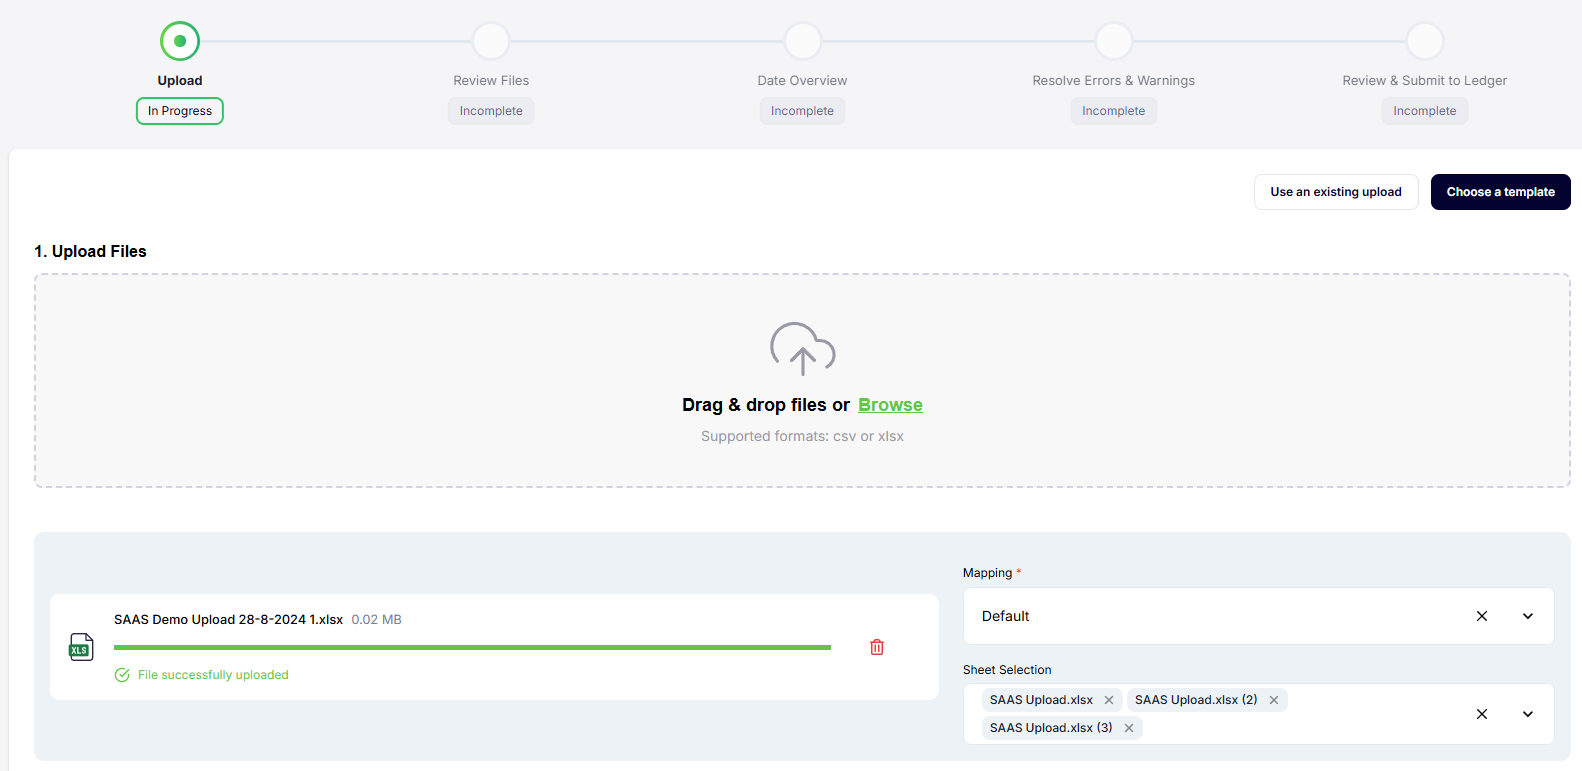The height and width of the screenshot is (771, 1582).
Task: Click the Use an existing upload button
Action: 1336,192
